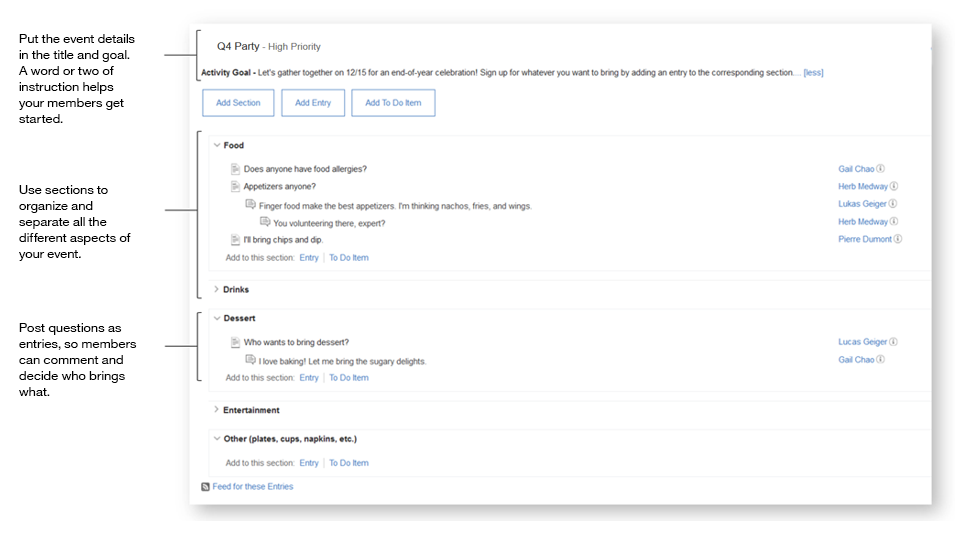Click the Add To Do Item button

pyautogui.click(x=393, y=103)
